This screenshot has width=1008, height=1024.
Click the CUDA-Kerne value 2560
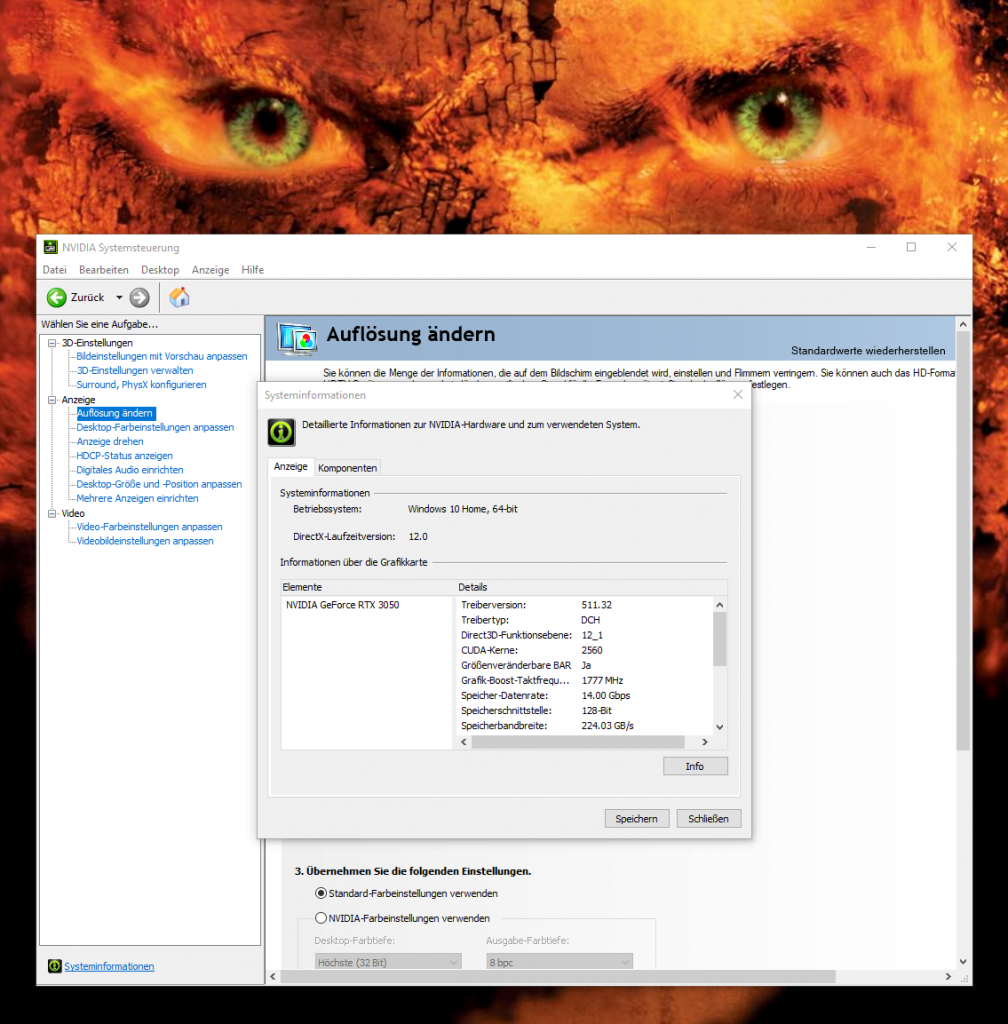(x=592, y=650)
